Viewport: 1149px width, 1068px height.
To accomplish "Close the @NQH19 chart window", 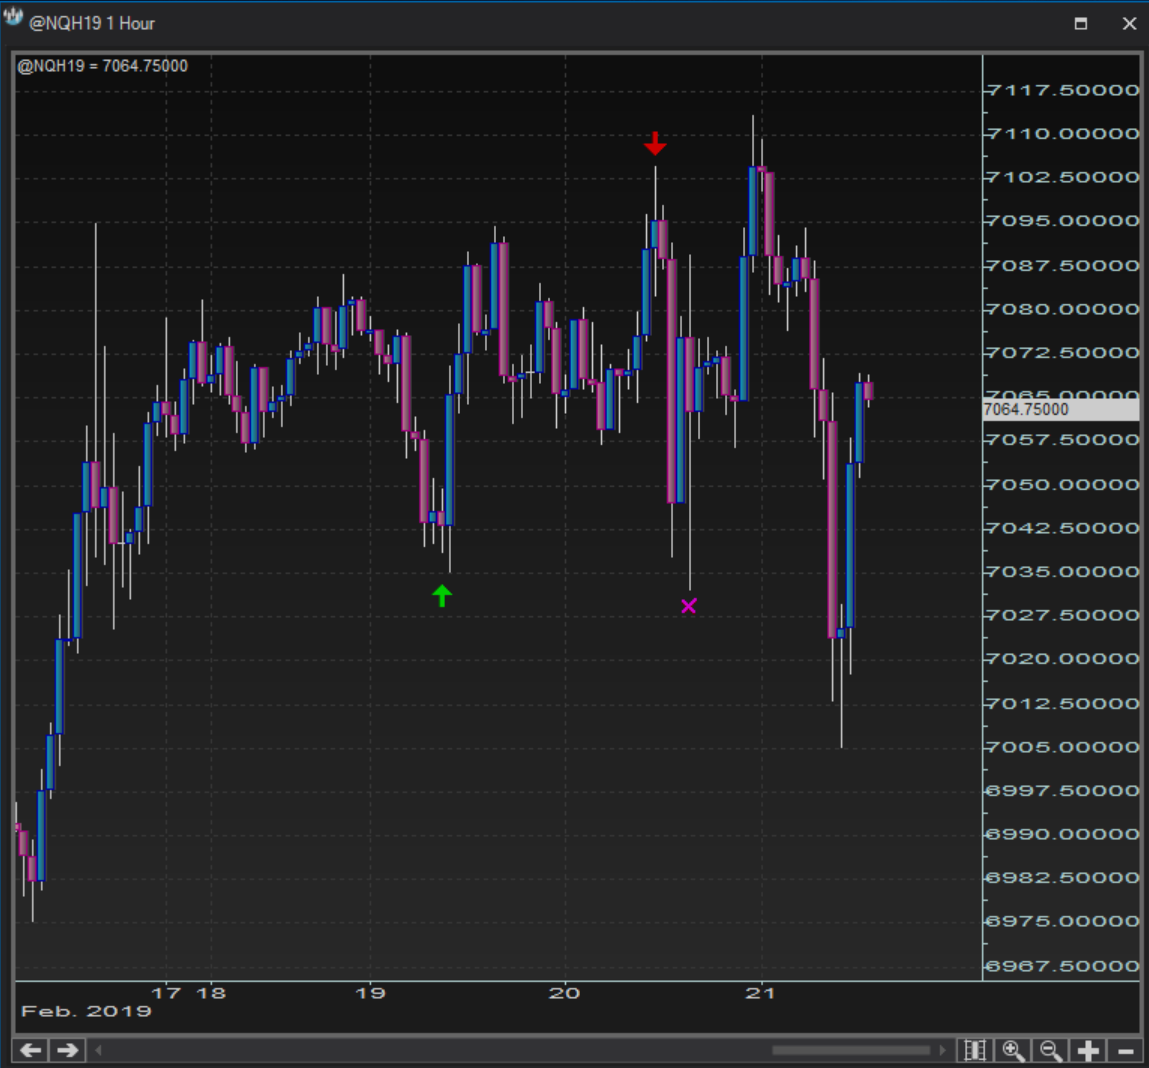I will [1129, 23].
